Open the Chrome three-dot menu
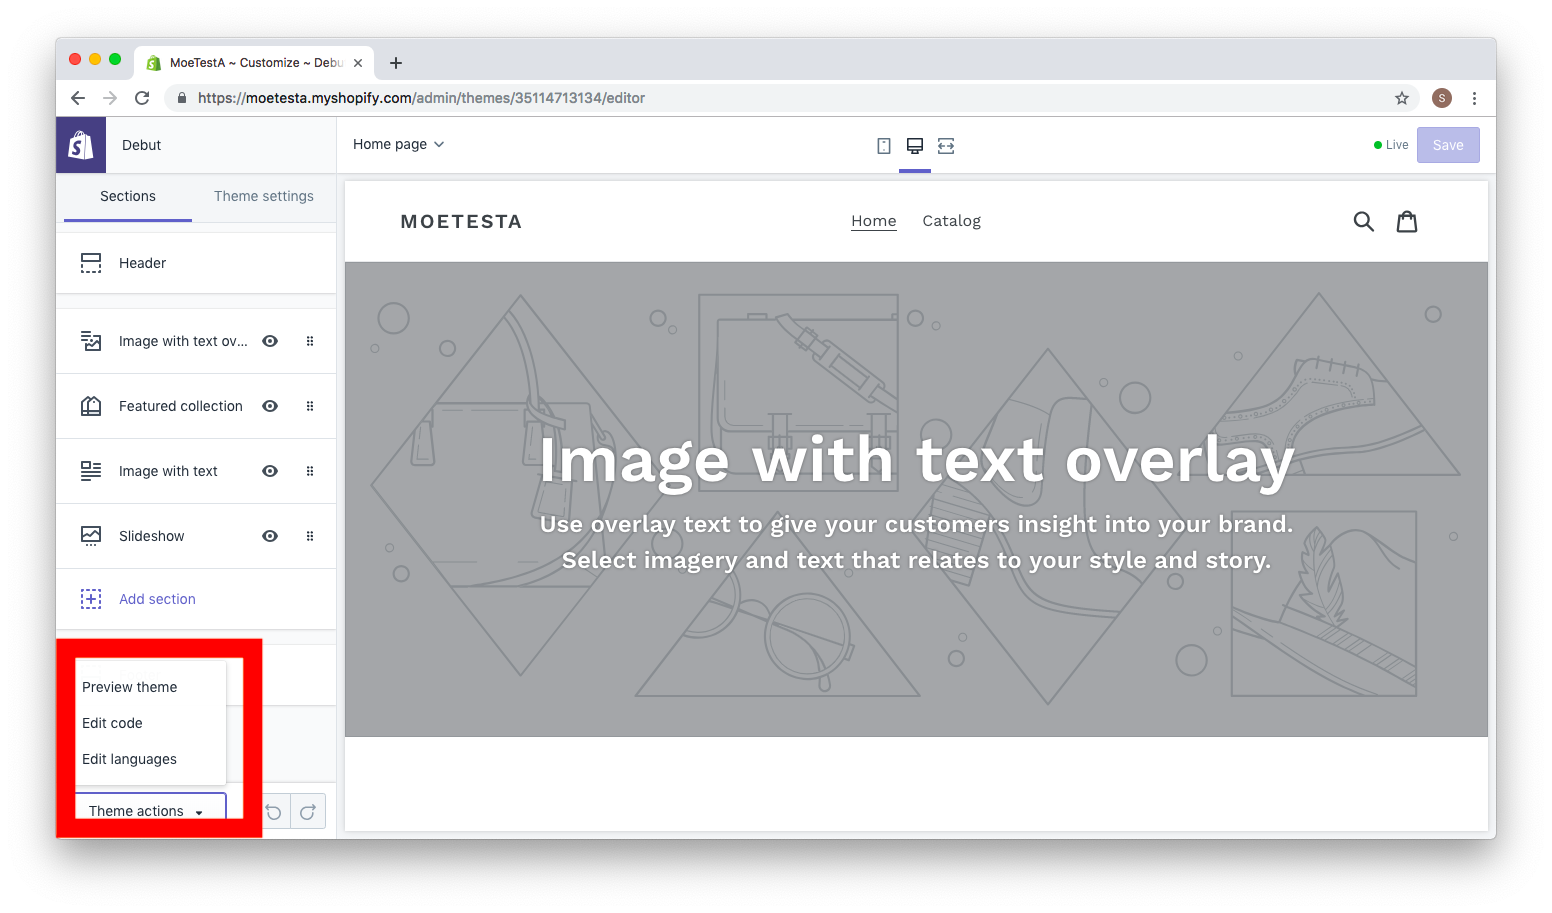 click(1474, 98)
